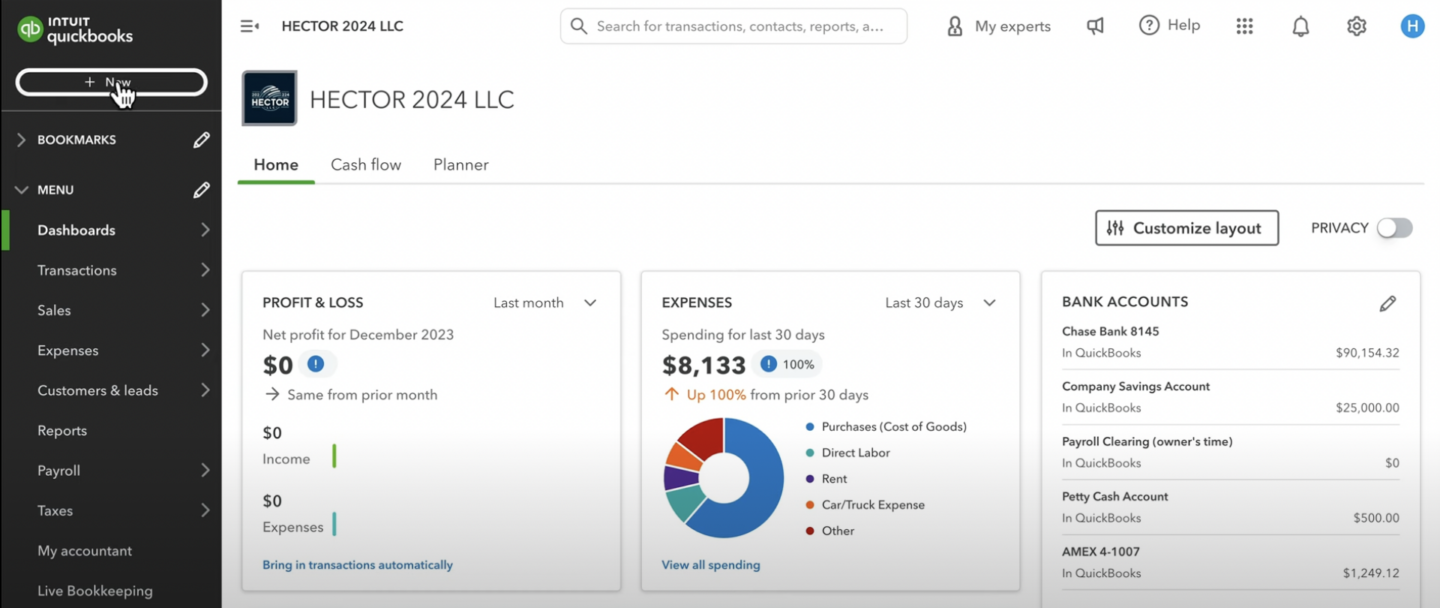Click Bring in transactions automatically link
Screen dimensions: 1440x608
pos(357,565)
